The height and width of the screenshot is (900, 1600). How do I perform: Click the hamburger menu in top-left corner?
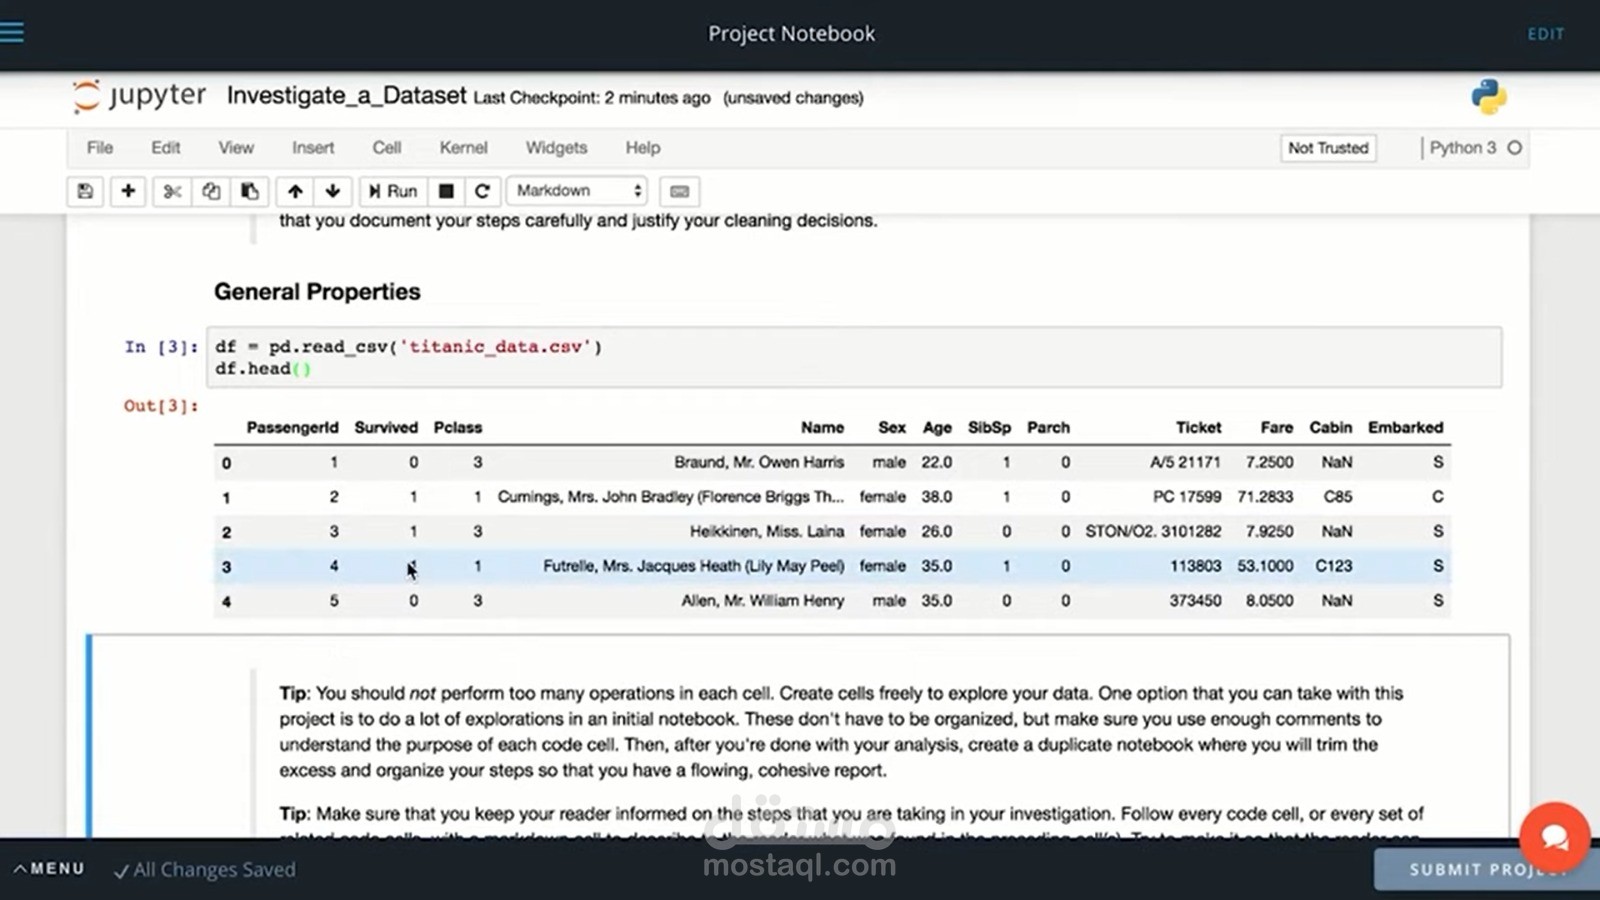pyautogui.click(x=13, y=31)
